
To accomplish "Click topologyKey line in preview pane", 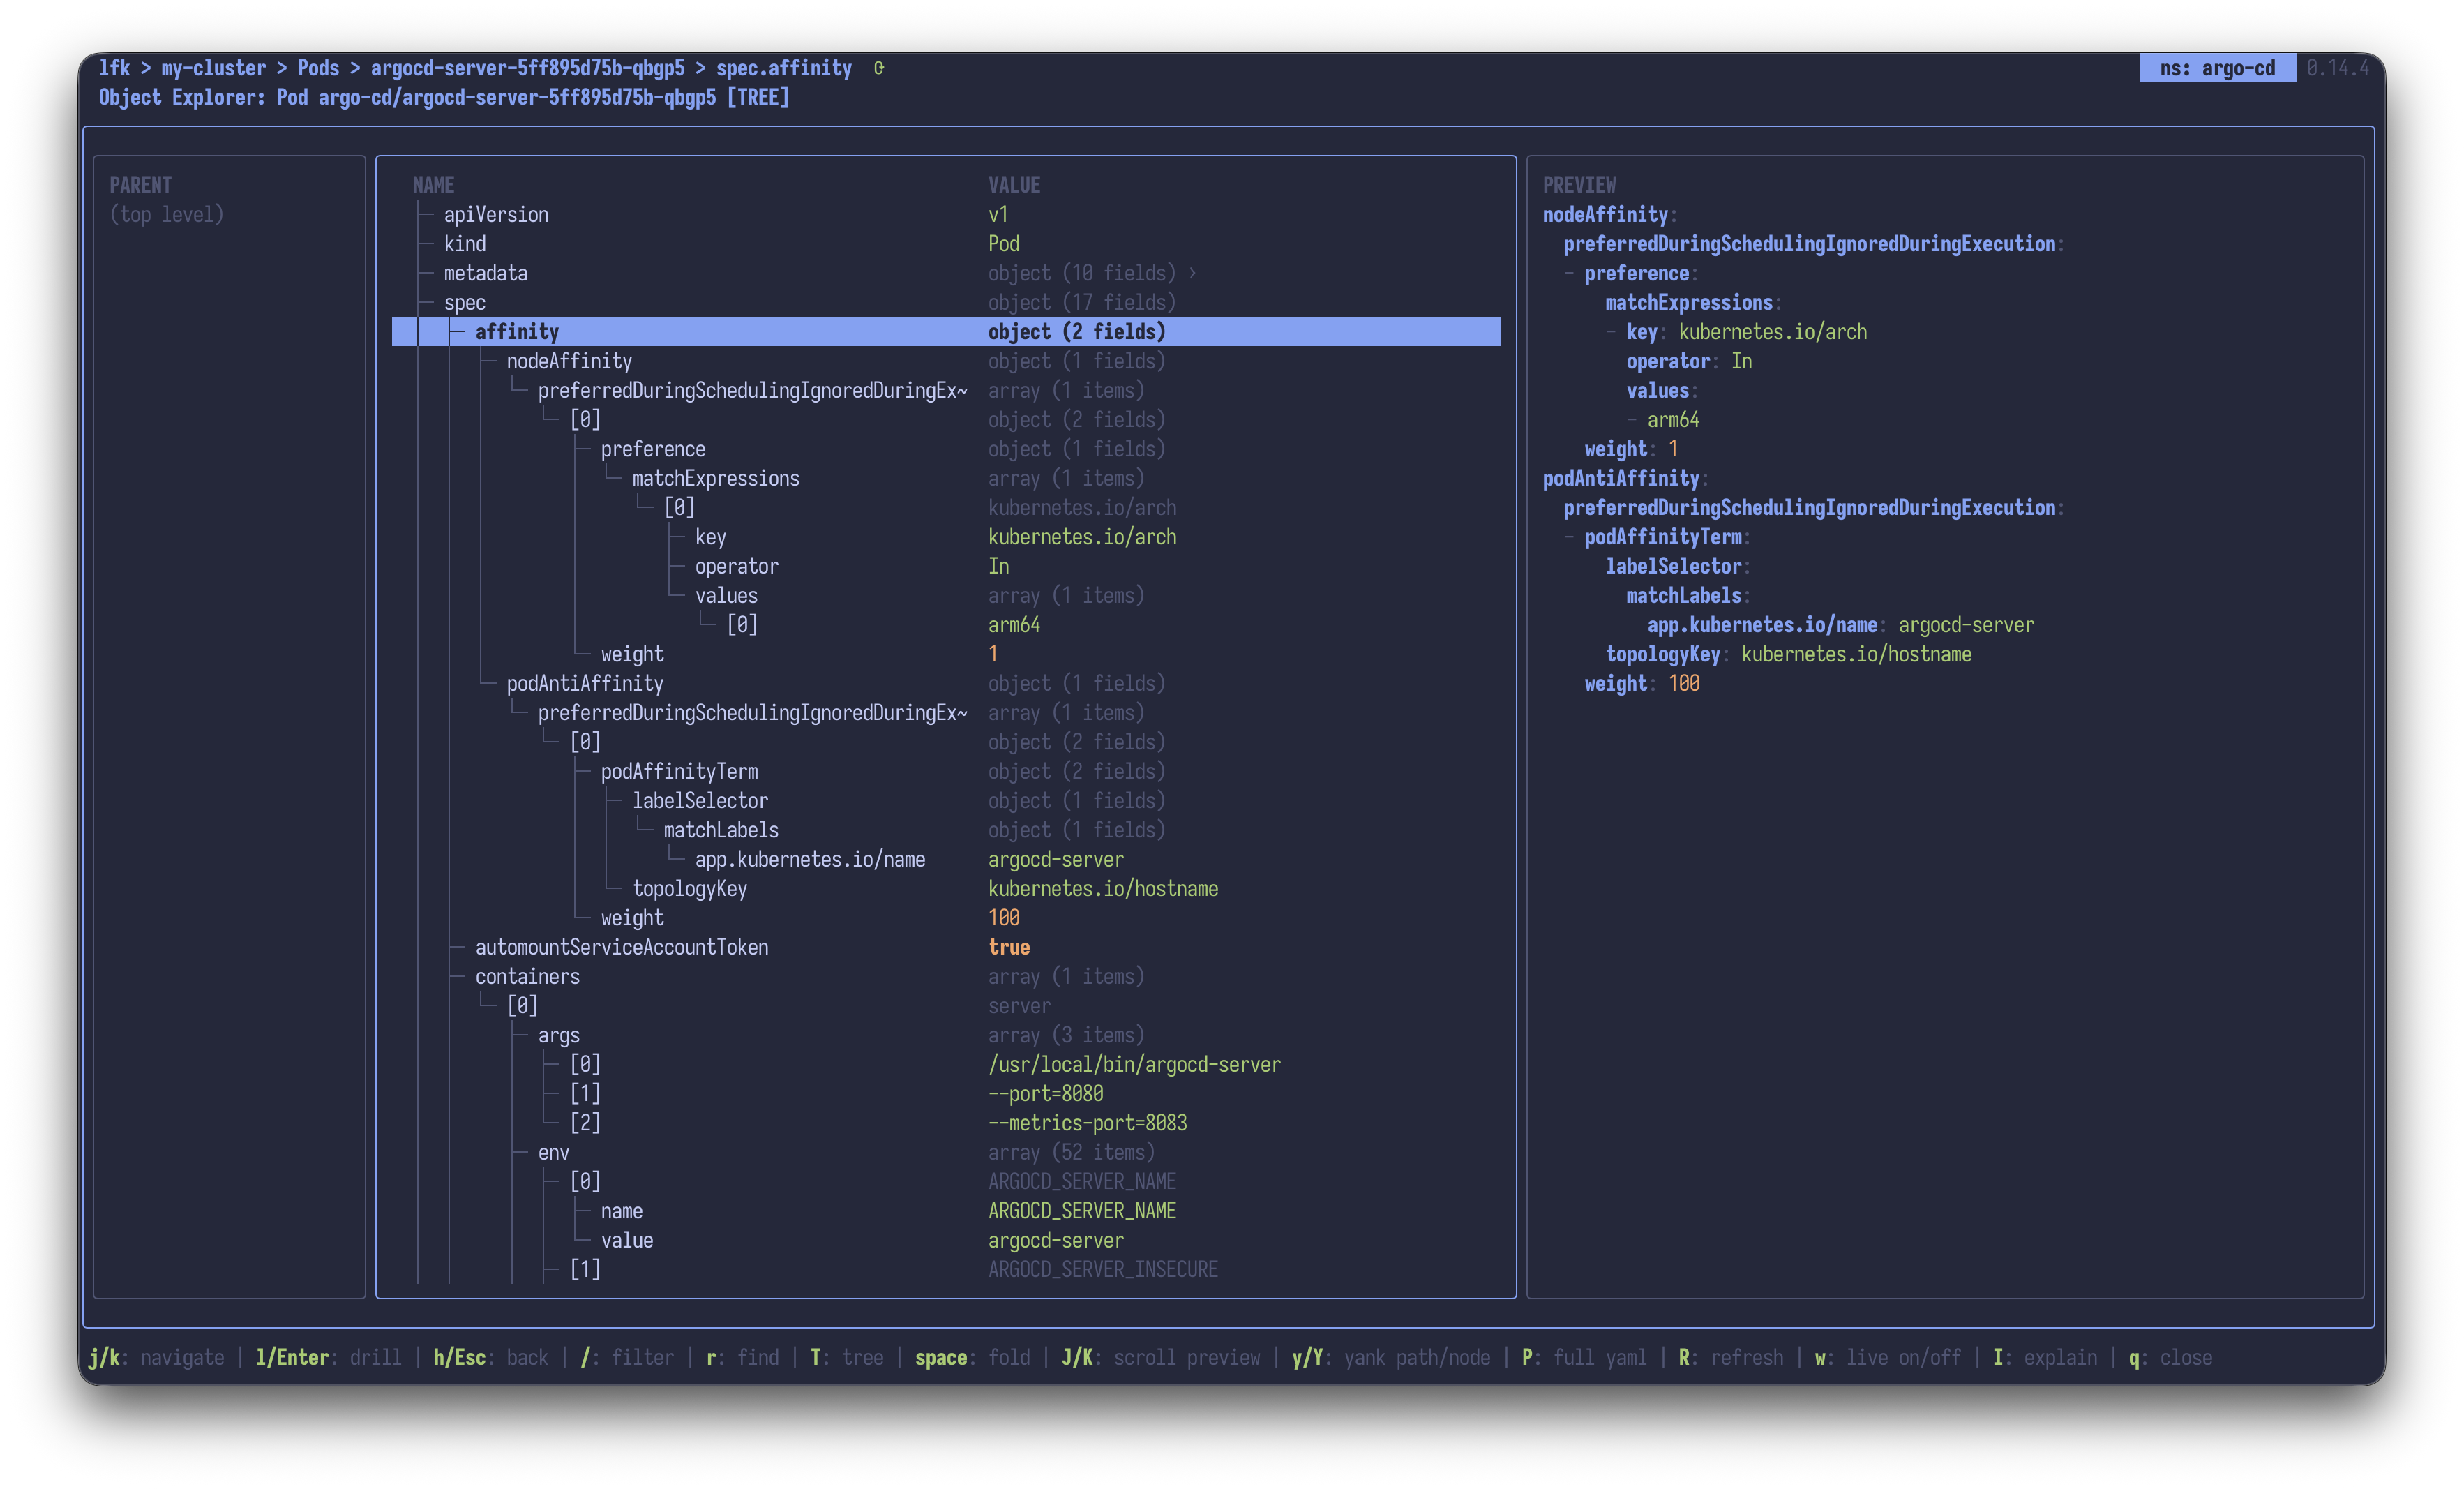I will coord(1788,654).
